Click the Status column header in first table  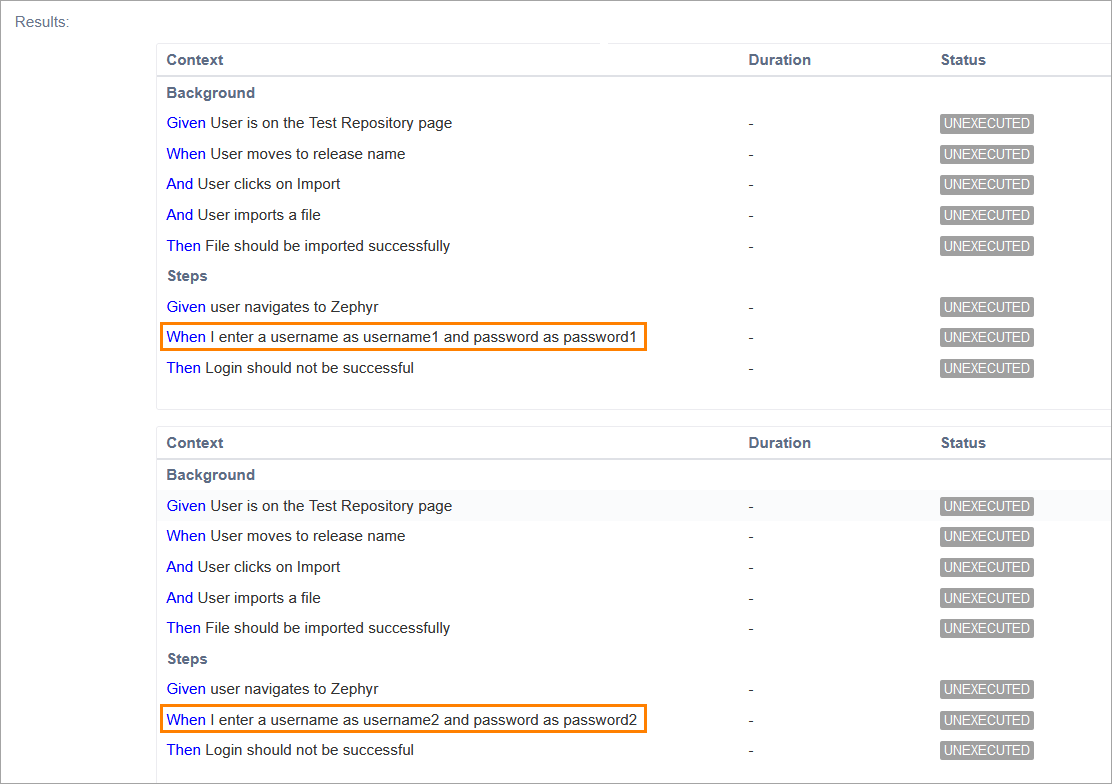(x=963, y=60)
